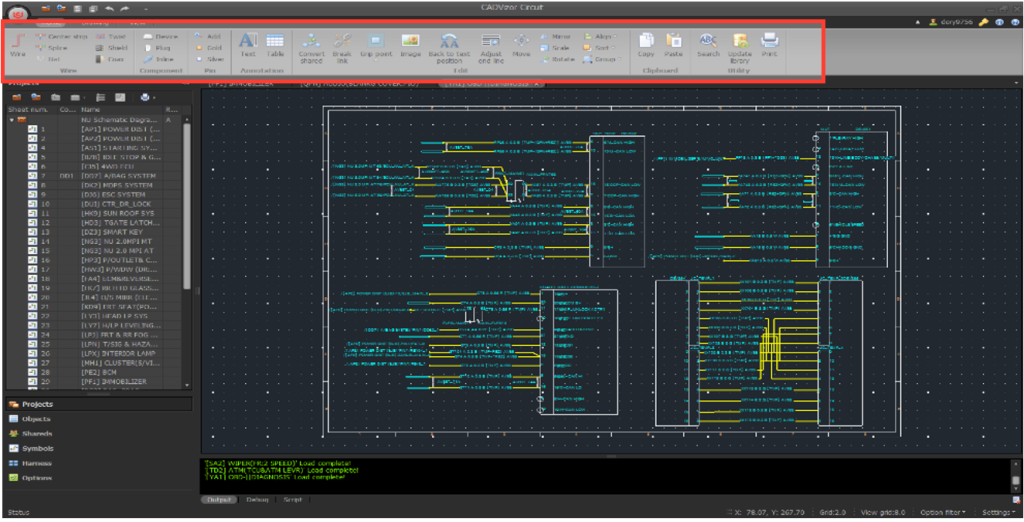
Task: Switch to the Drawing ribbon tab
Action: (94, 24)
